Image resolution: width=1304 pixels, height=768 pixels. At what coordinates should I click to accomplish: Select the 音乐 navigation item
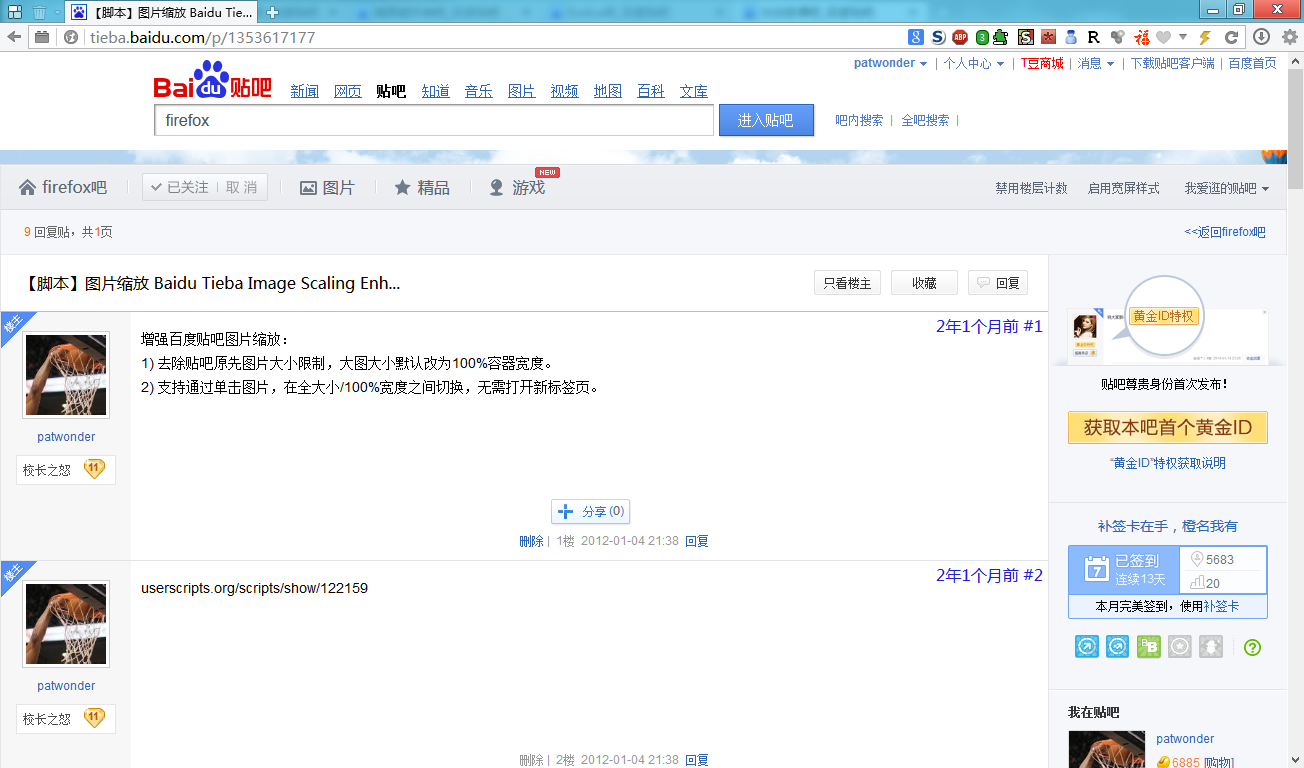coord(478,90)
